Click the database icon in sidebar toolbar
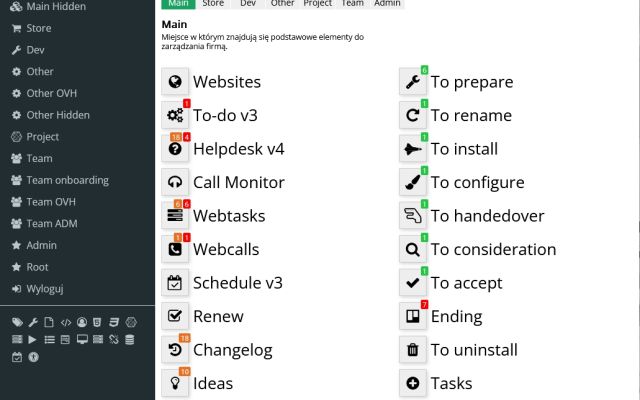This screenshot has height=400, width=640. pyautogui.click(x=129, y=340)
